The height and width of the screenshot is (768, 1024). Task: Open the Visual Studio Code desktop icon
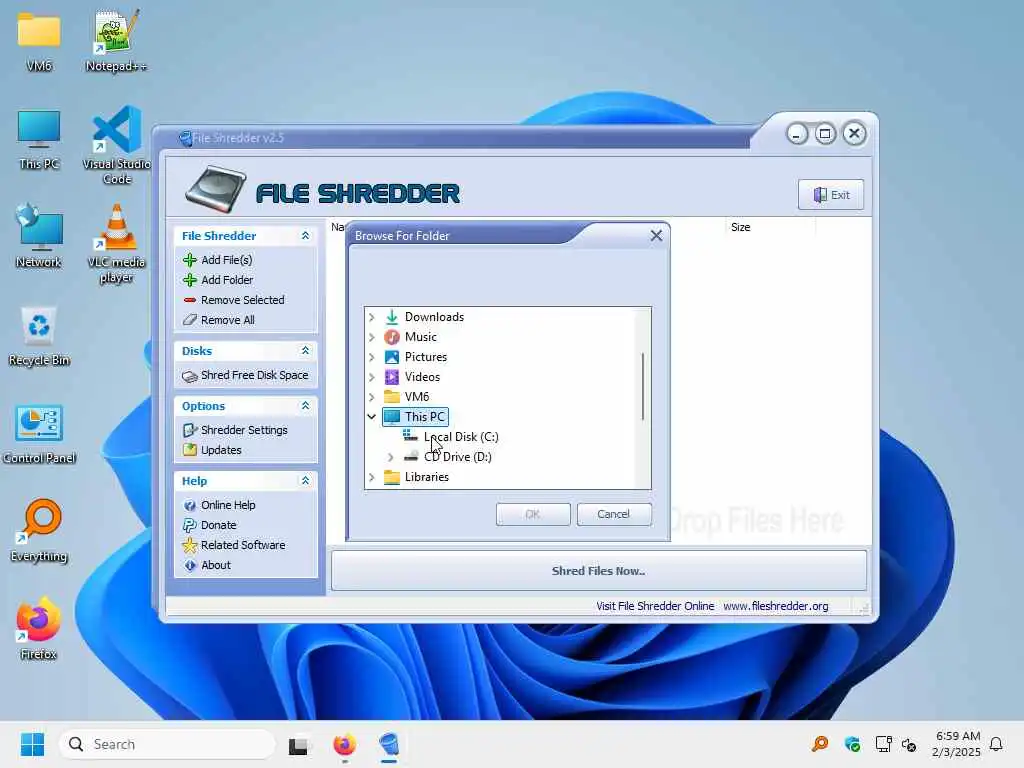coord(117,145)
